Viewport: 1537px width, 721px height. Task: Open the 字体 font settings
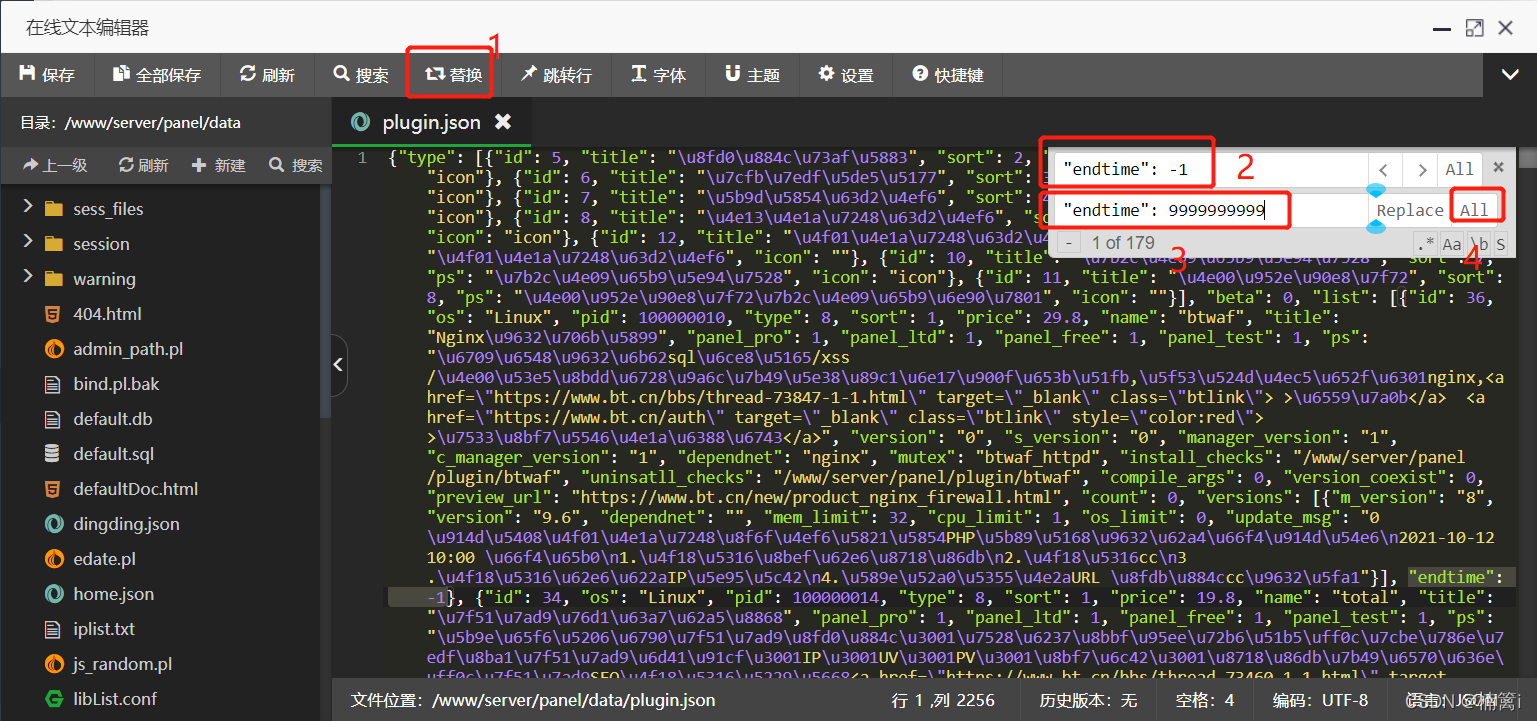point(658,75)
